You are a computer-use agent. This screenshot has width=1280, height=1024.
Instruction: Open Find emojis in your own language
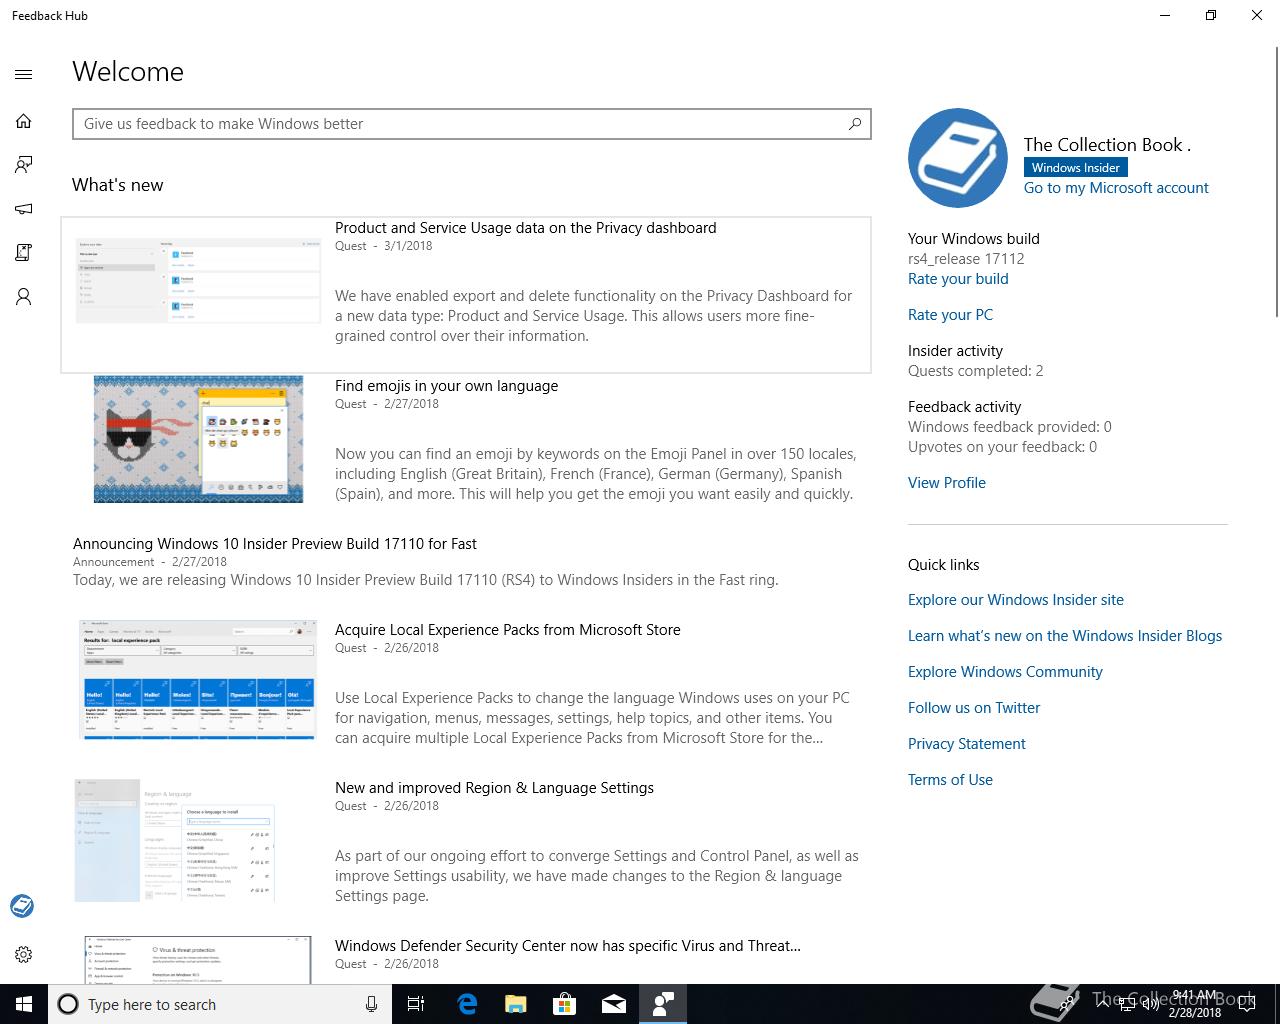coord(446,386)
